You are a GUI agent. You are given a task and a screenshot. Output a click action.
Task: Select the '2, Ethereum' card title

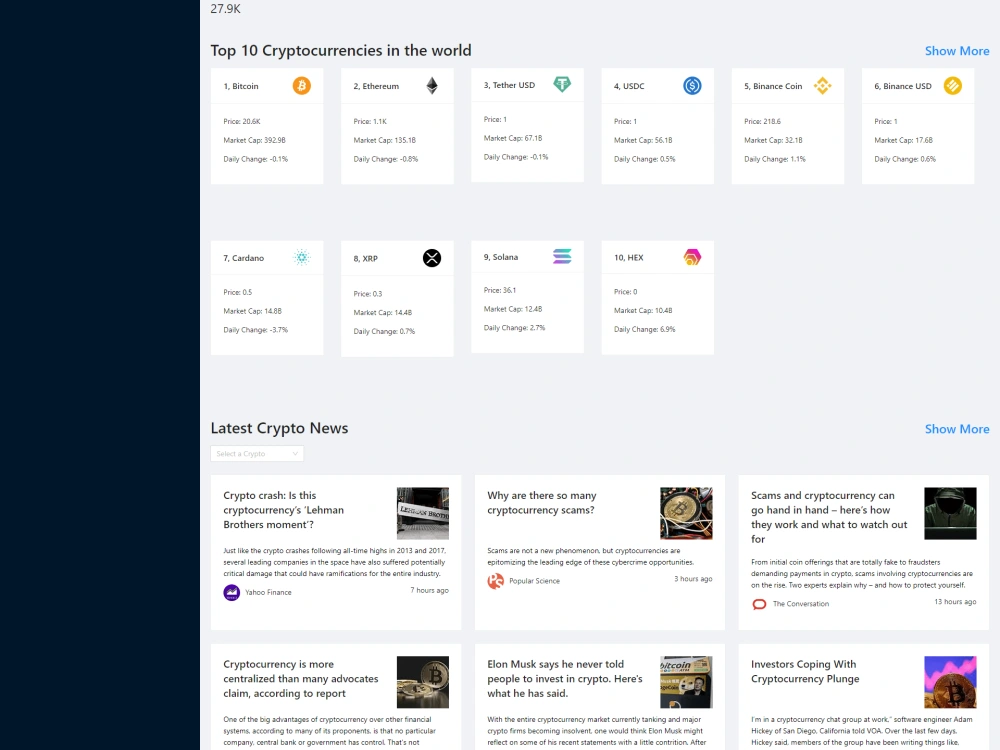376,86
